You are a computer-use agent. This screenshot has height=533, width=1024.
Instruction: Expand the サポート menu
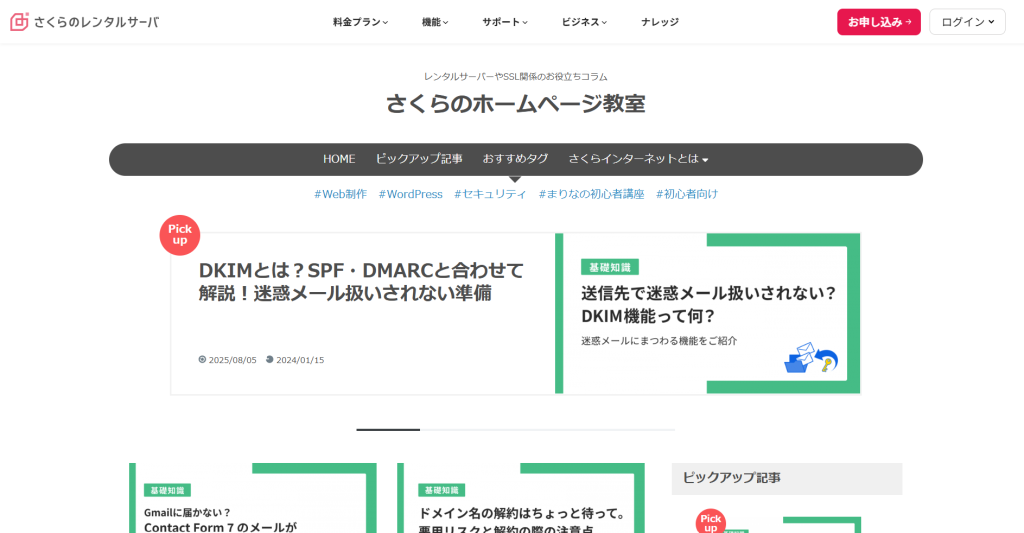pyautogui.click(x=505, y=22)
